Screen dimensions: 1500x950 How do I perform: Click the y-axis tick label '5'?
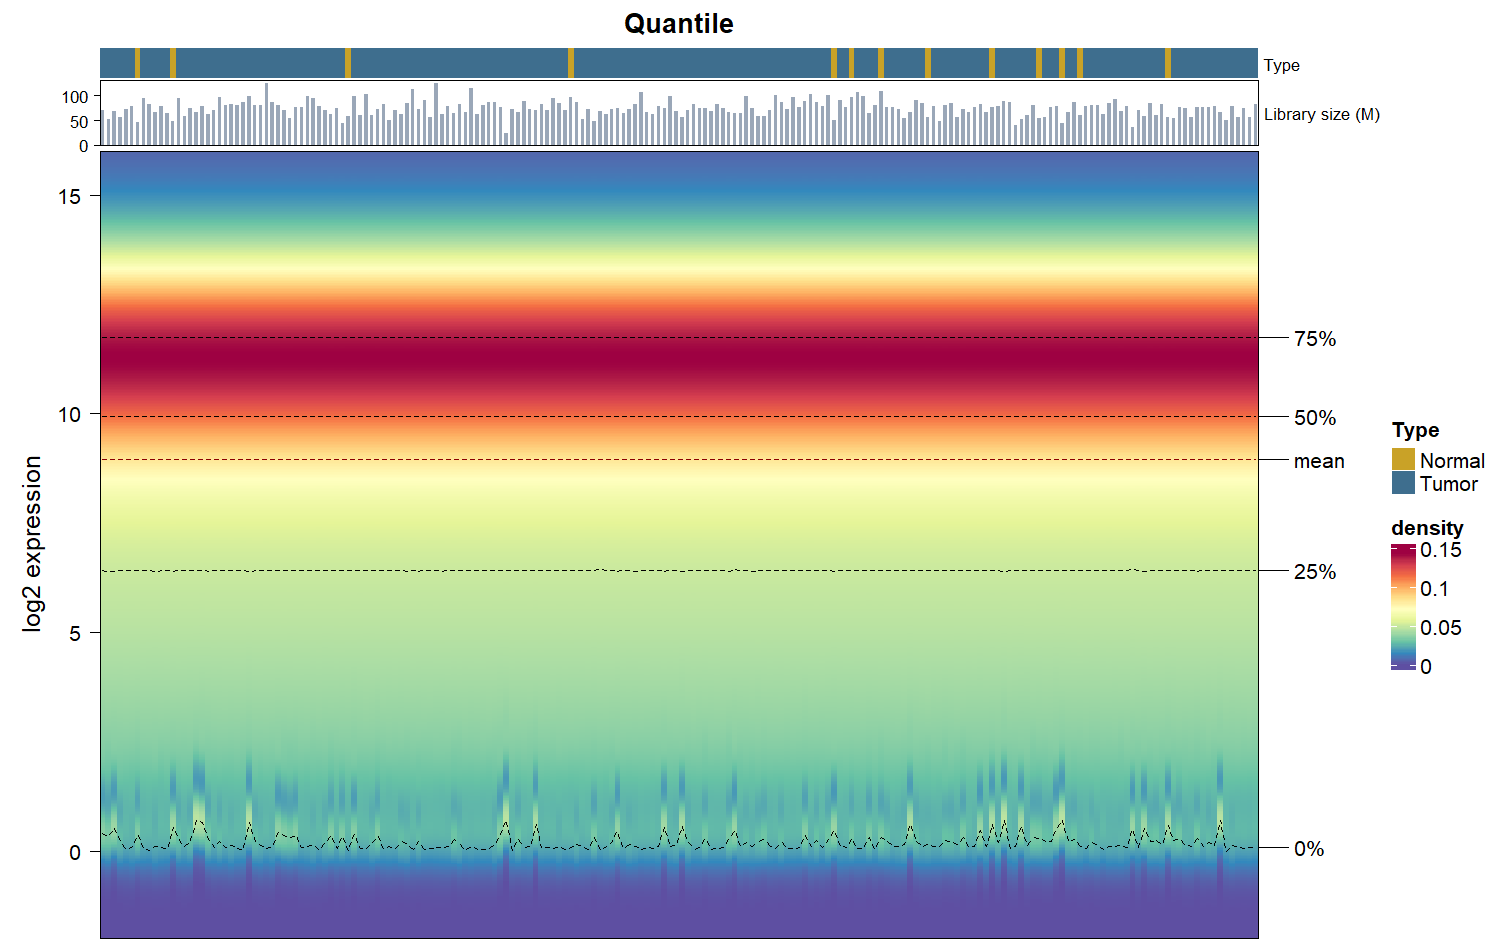click(x=75, y=633)
